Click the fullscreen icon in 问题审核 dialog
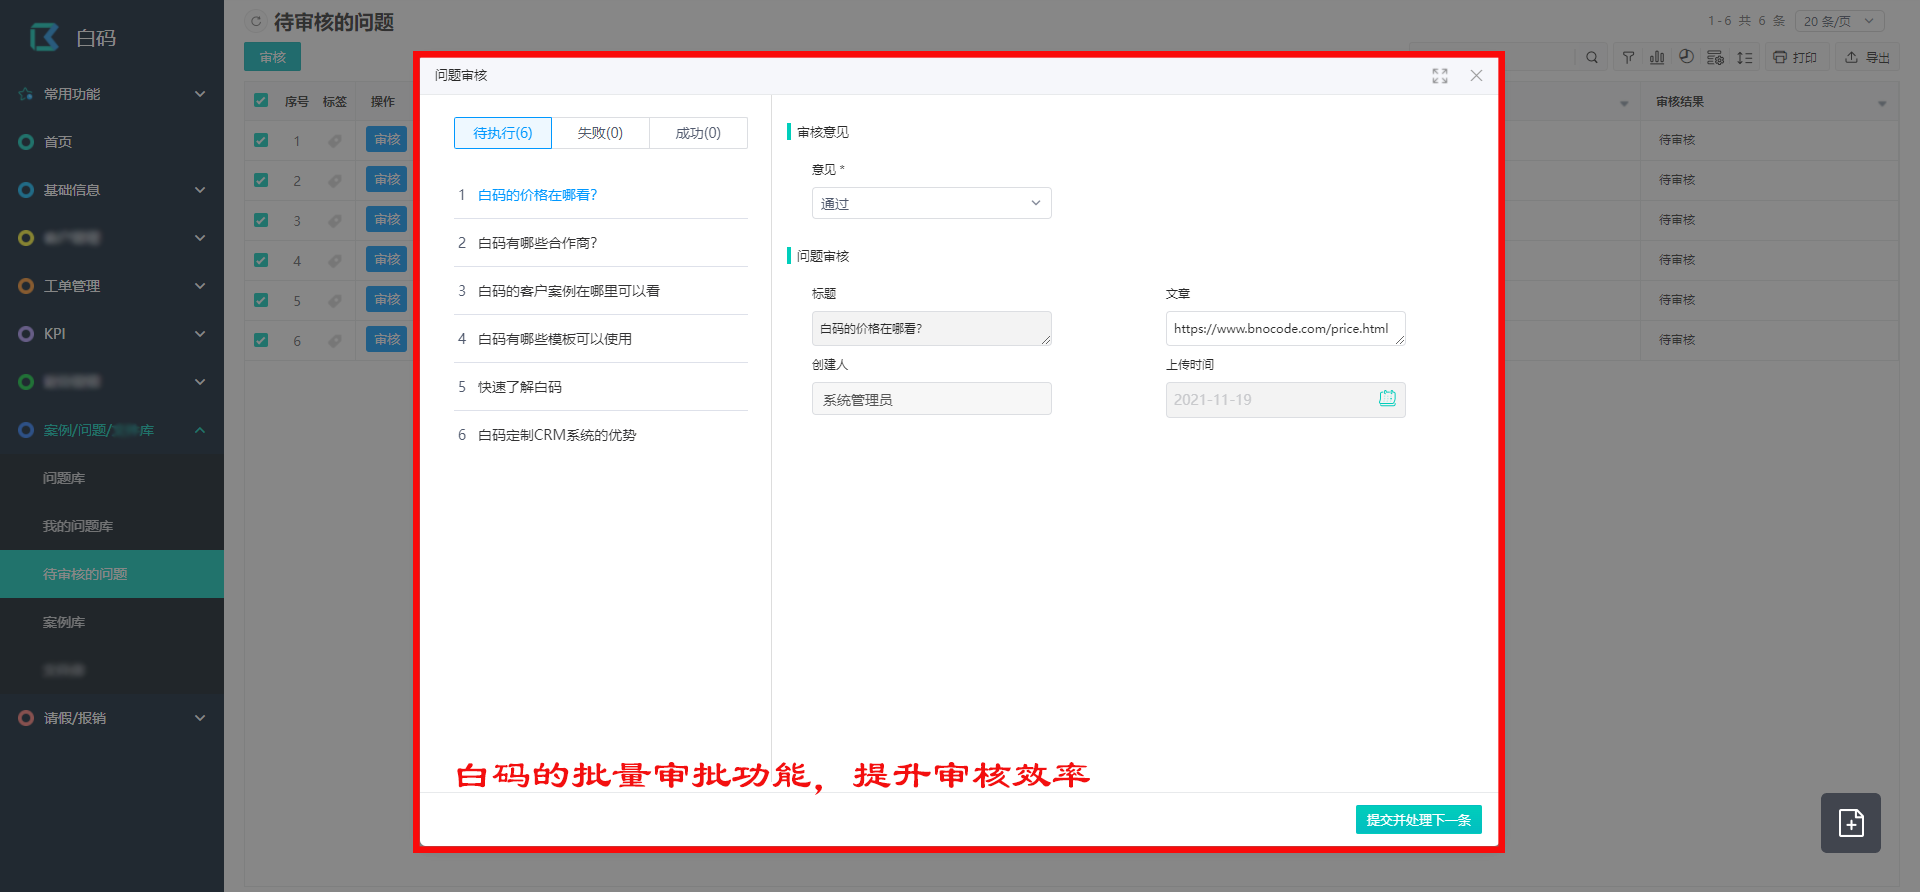 coord(1440,76)
